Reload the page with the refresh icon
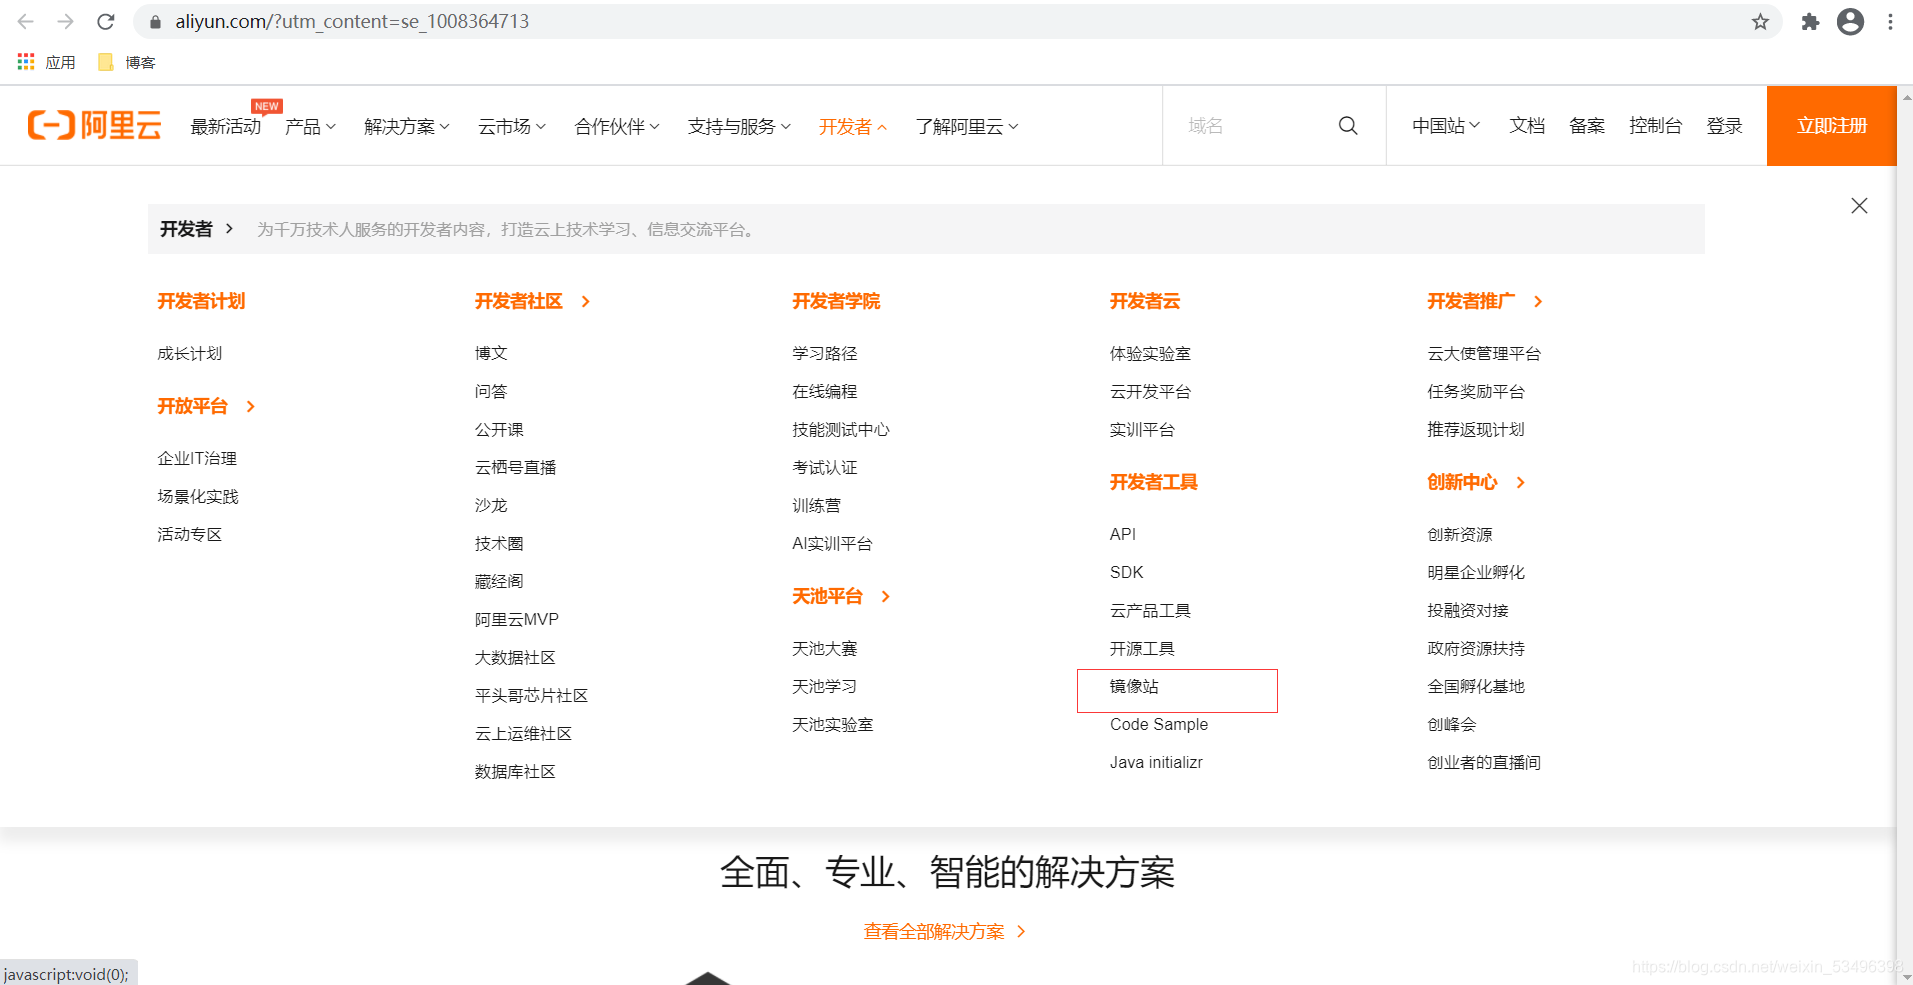This screenshot has width=1913, height=985. click(105, 21)
